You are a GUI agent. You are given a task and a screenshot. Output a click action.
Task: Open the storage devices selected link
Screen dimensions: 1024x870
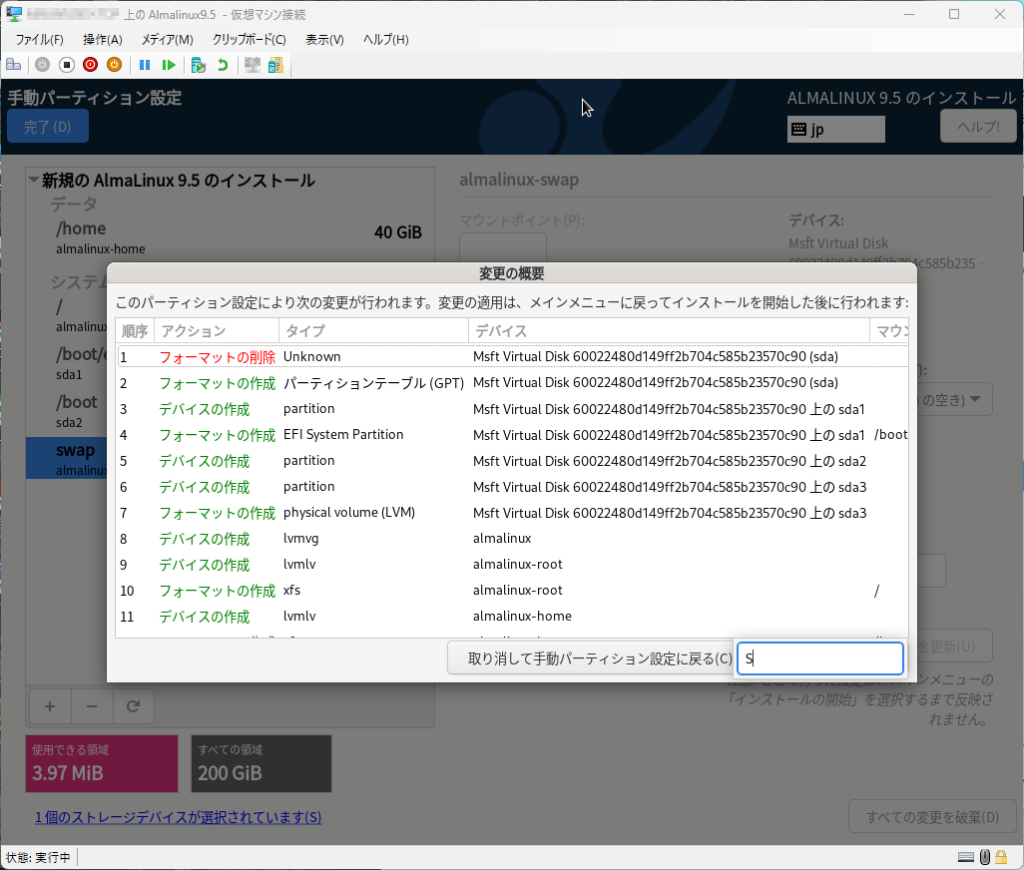coord(178,817)
